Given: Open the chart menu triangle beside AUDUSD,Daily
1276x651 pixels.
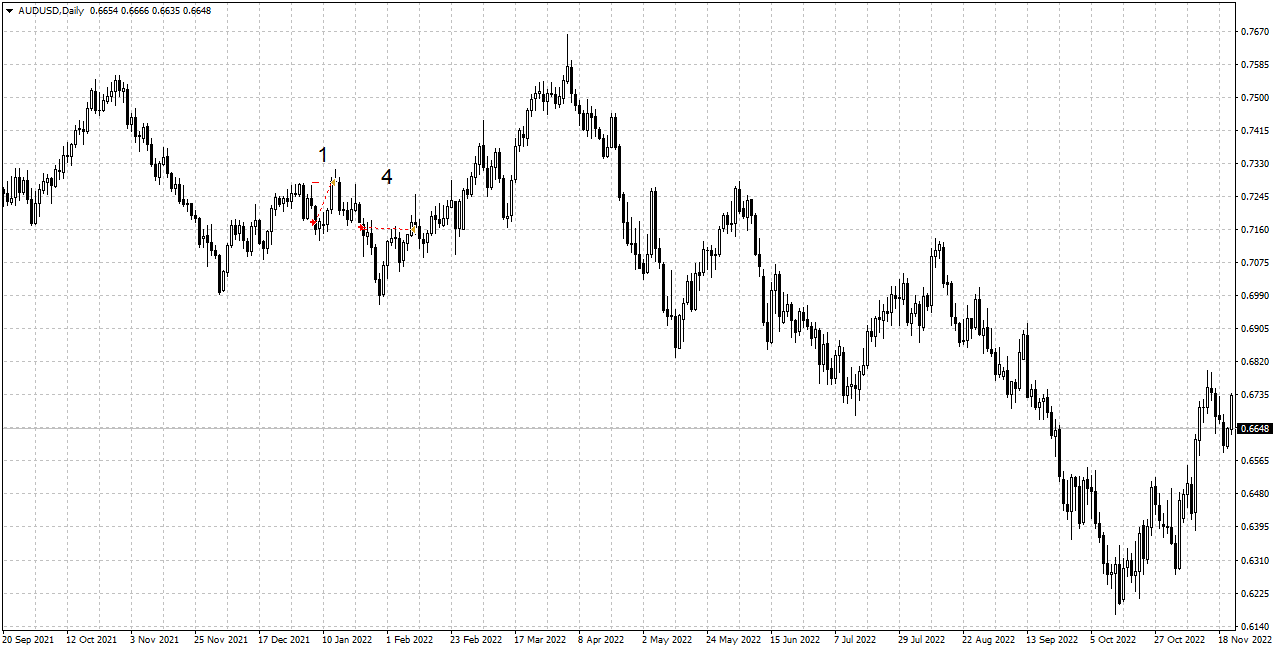Looking at the screenshot, I should 9,10.
